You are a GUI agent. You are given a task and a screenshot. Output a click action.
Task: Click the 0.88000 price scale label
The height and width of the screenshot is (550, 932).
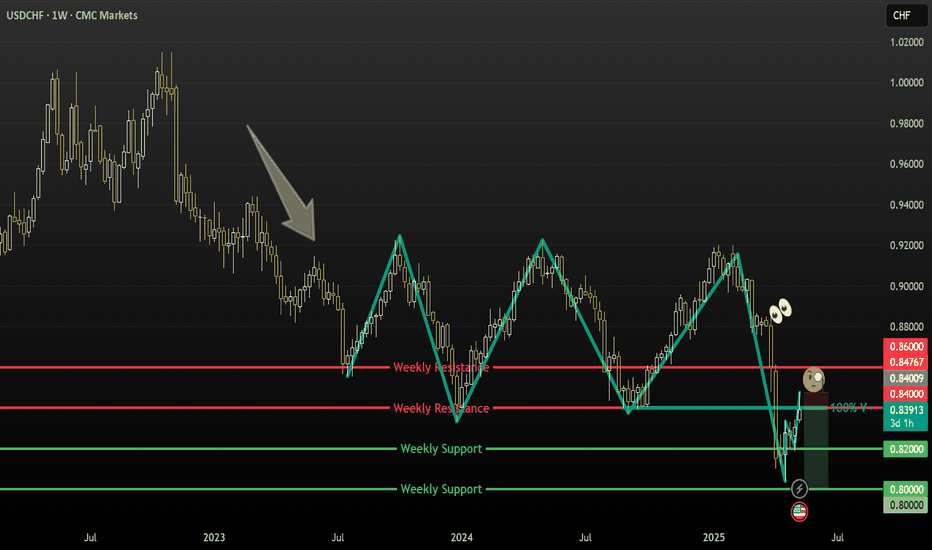click(906, 326)
